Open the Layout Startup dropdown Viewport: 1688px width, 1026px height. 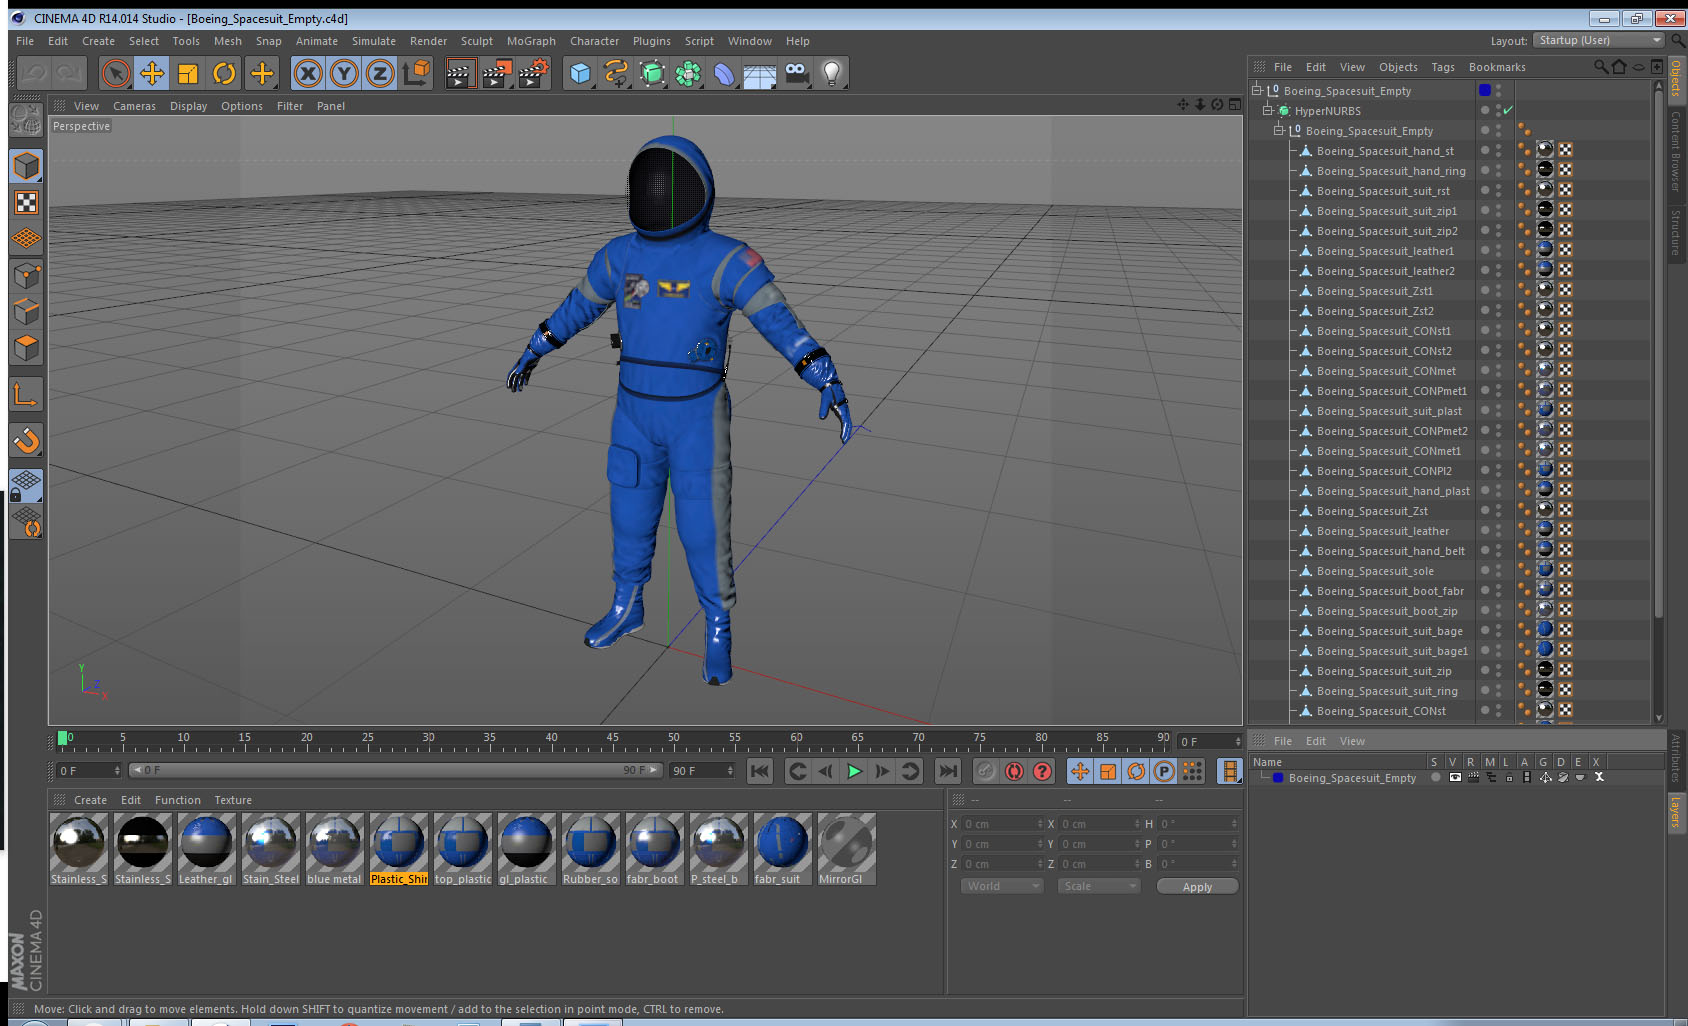(x=1599, y=40)
